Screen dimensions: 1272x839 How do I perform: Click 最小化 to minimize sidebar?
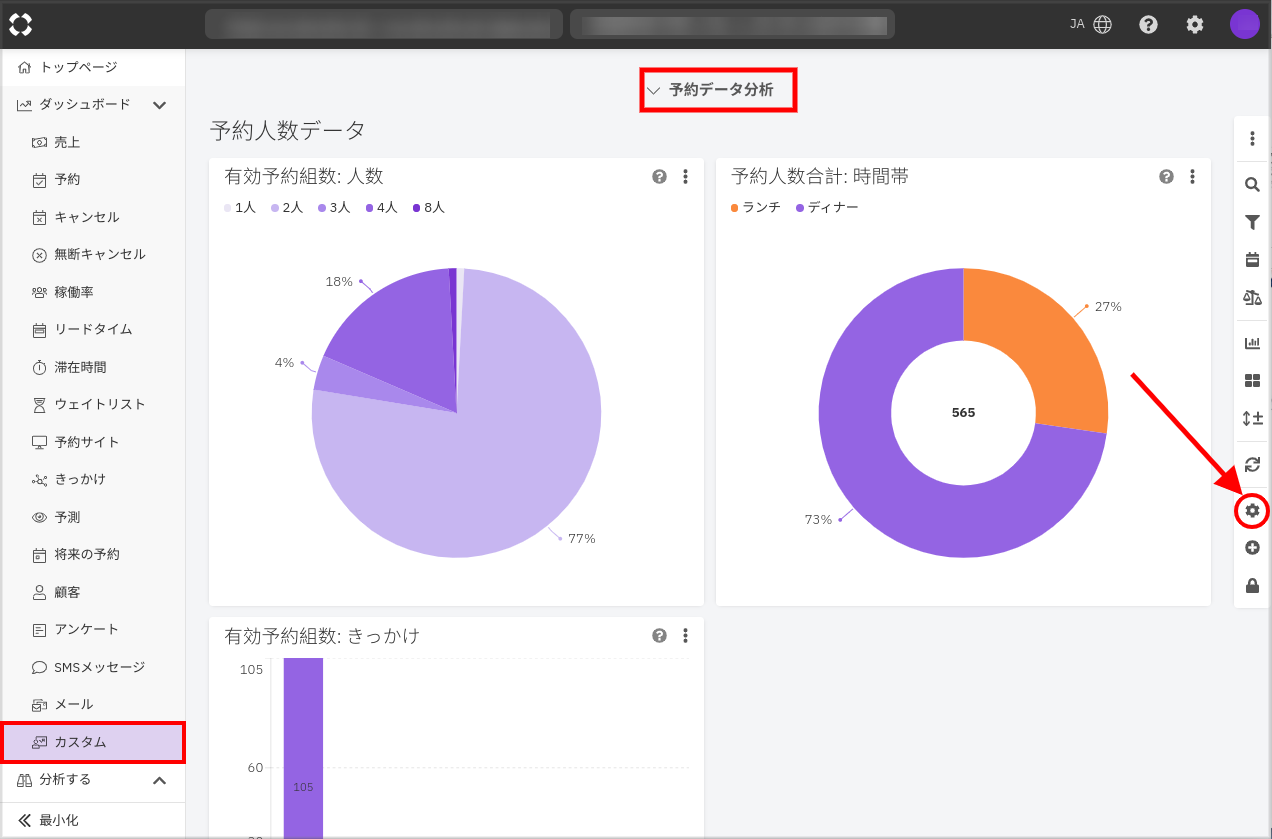[58, 820]
